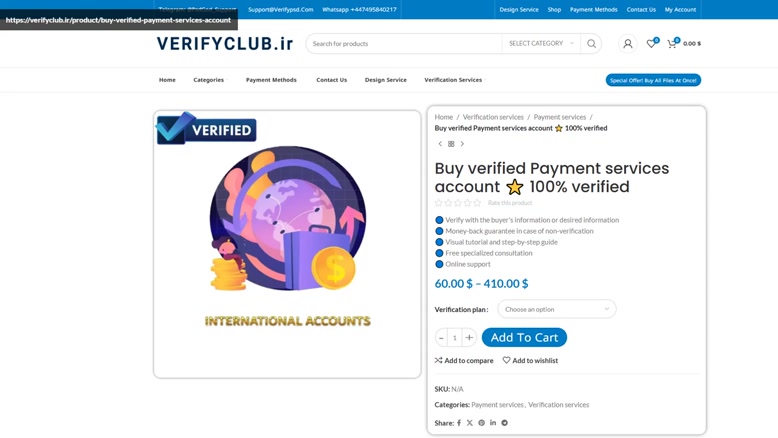
Task: Go to previous product arrow
Action: pyautogui.click(x=440, y=144)
